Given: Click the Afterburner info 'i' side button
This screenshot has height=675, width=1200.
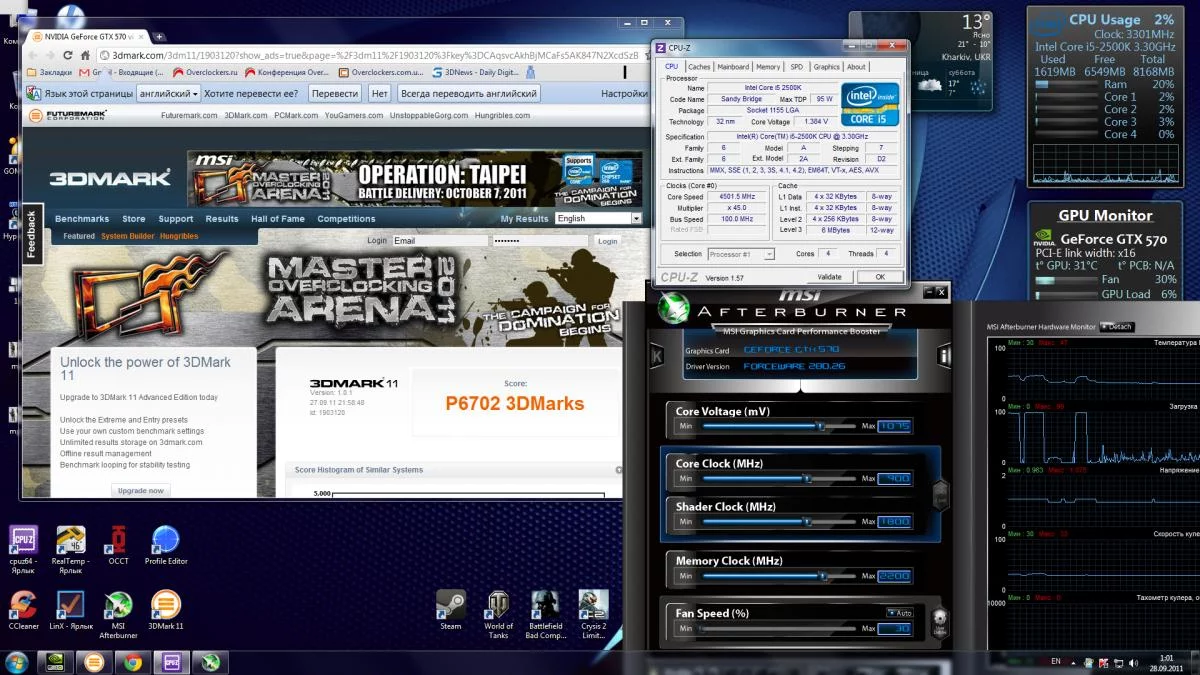Looking at the screenshot, I should [x=943, y=356].
